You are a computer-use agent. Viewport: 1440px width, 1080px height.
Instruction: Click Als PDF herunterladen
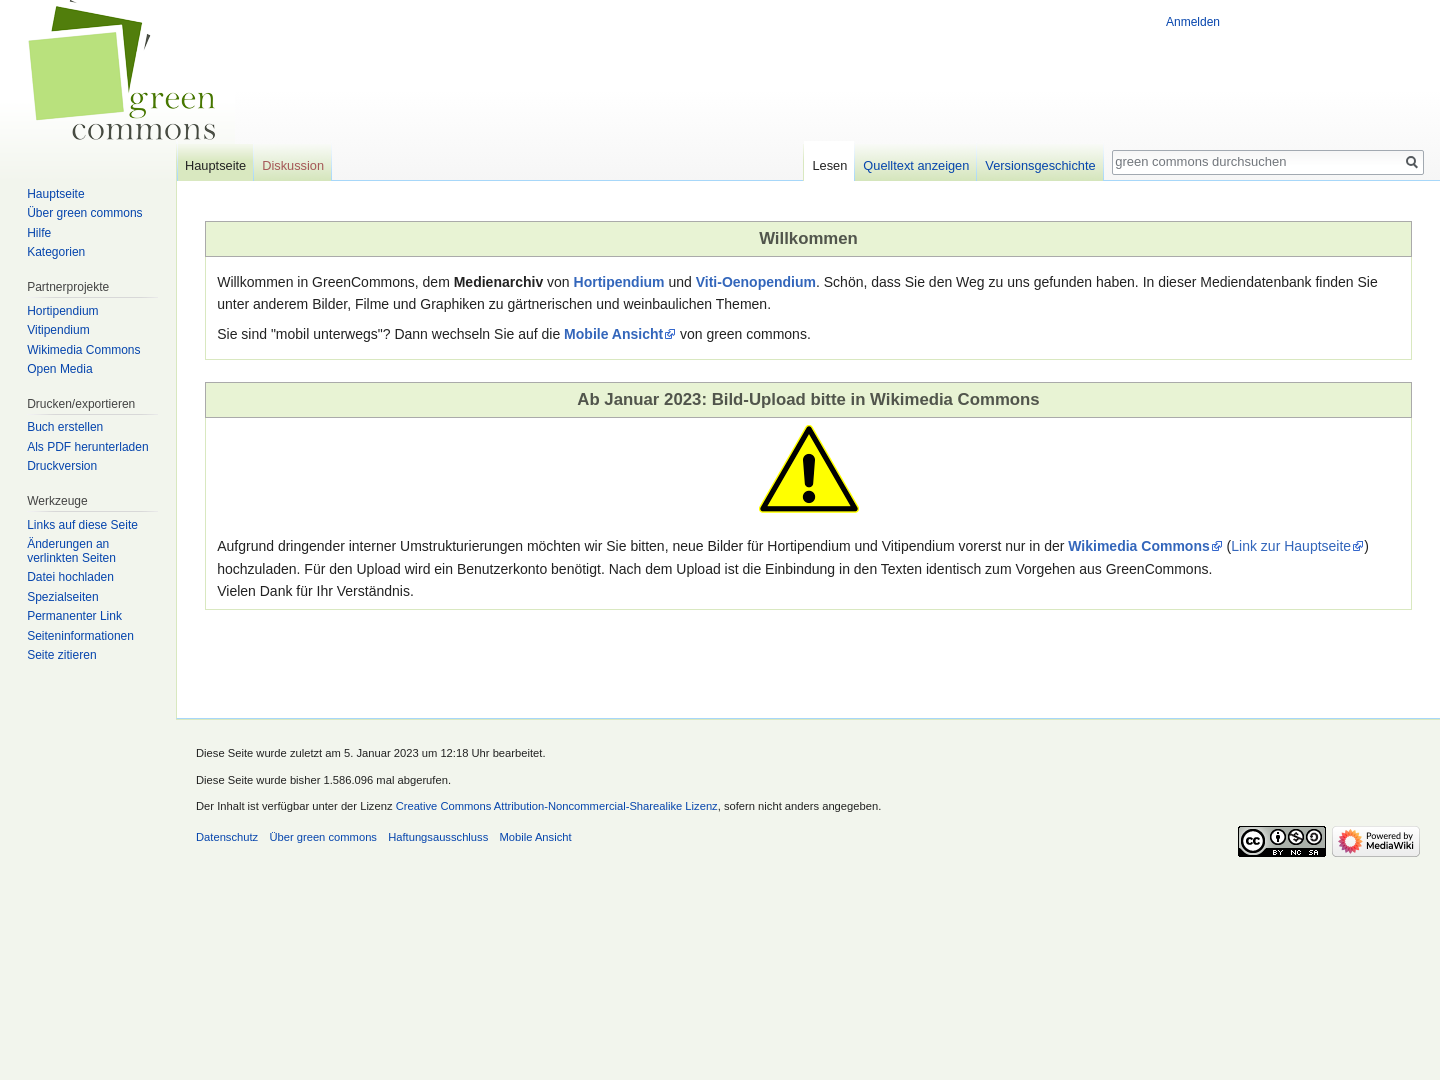tap(88, 447)
